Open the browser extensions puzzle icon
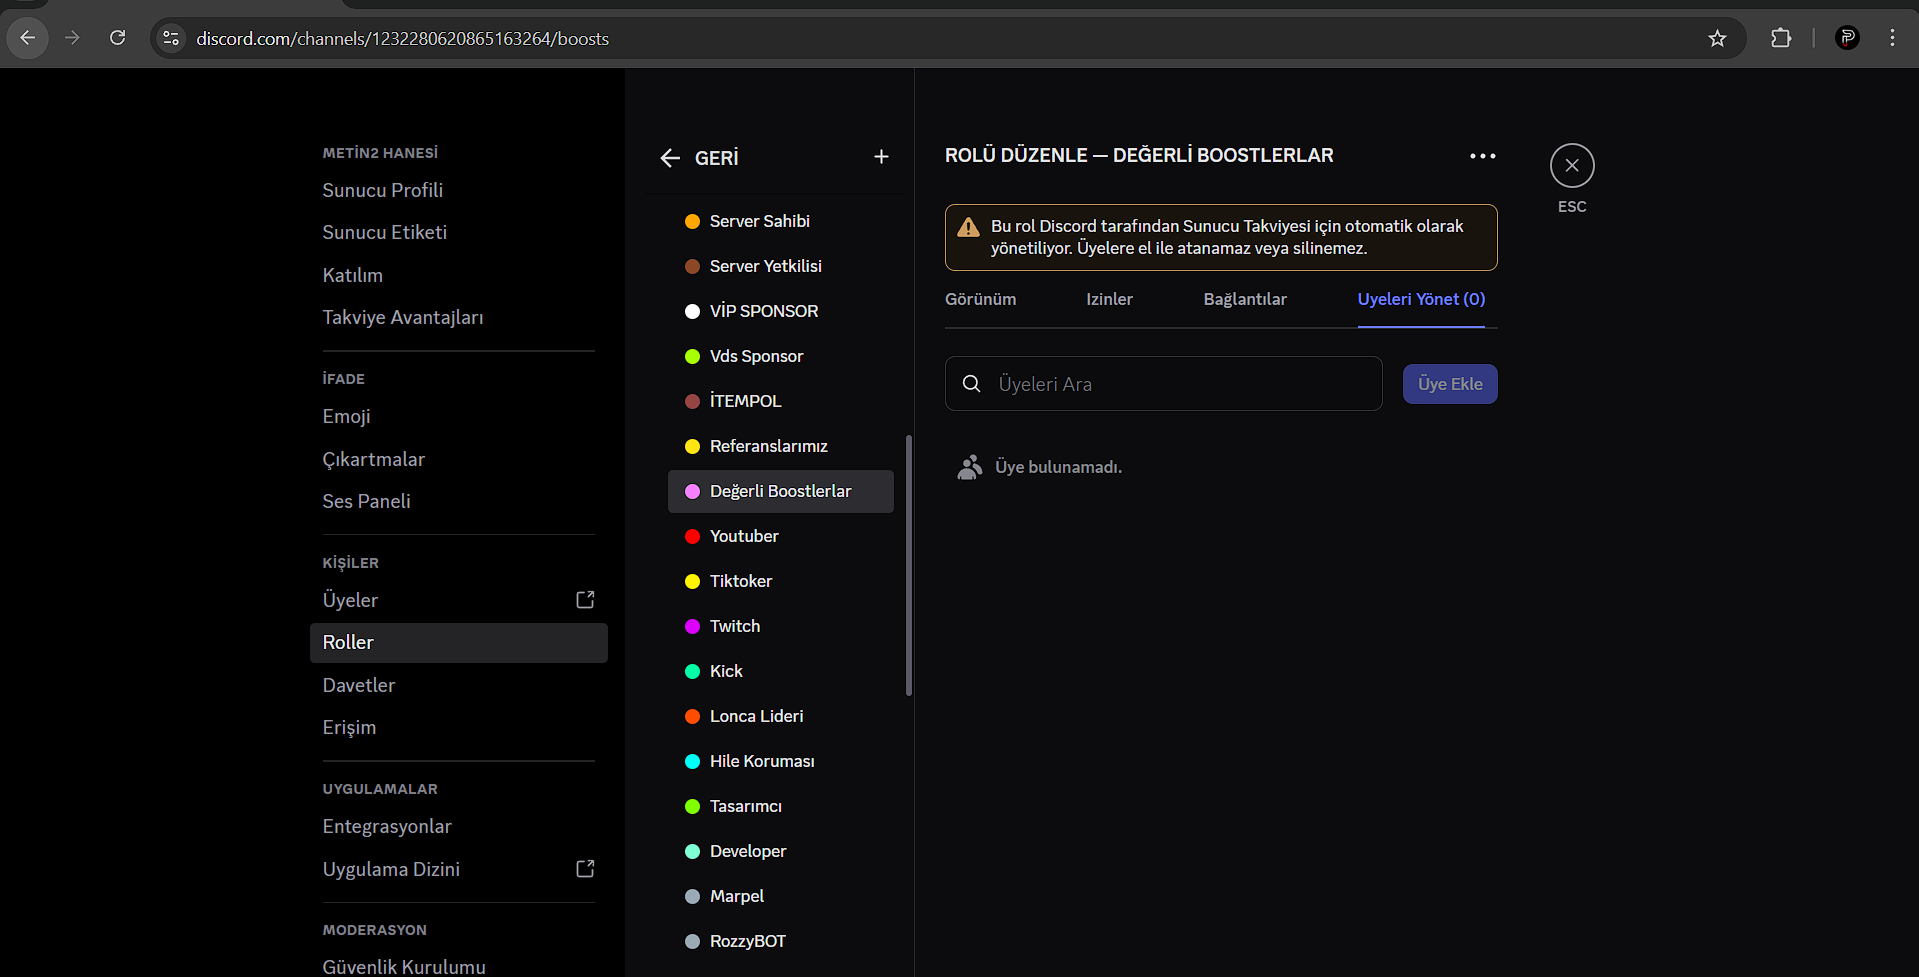Screen dimensions: 1919x977 click(1781, 38)
